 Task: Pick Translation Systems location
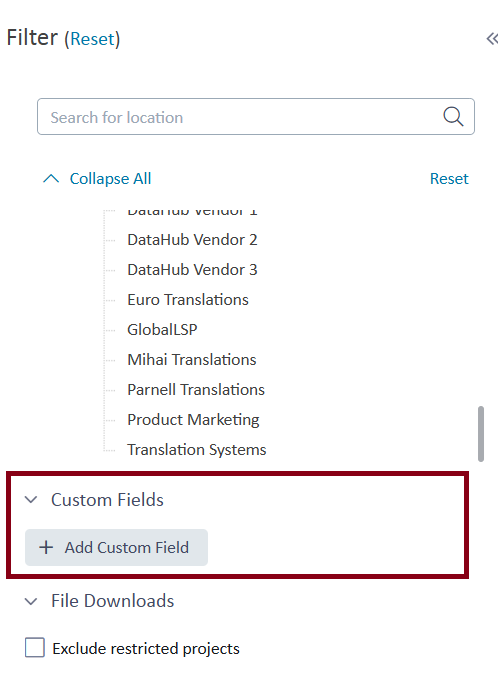pyautogui.click(x=197, y=450)
